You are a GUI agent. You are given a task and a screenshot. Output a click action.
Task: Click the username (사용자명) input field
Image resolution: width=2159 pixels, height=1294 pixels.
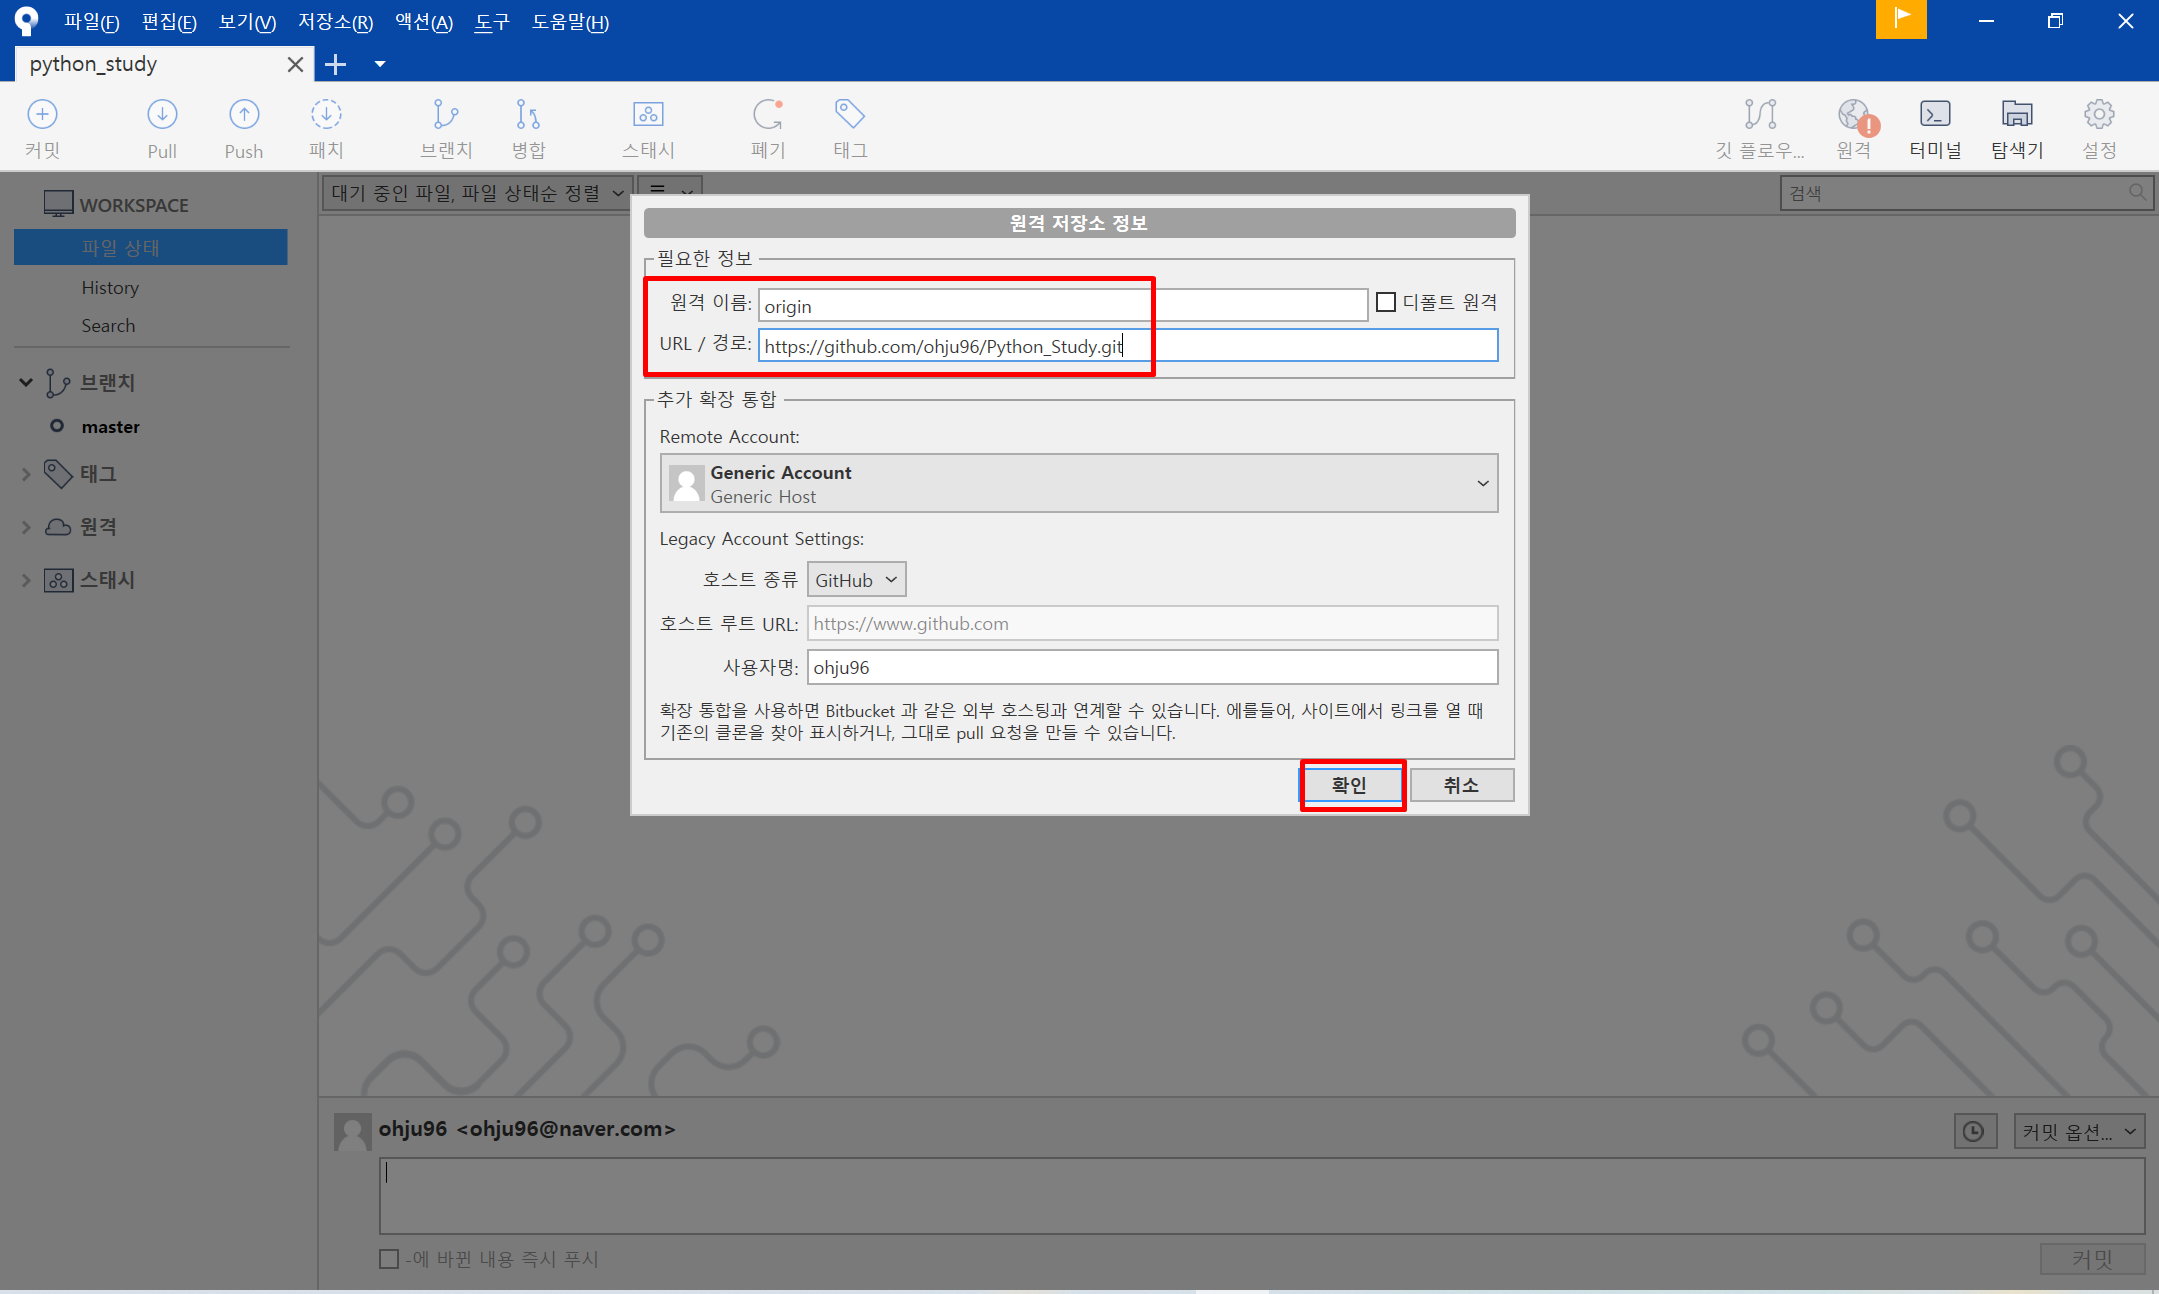(1152, 667)
